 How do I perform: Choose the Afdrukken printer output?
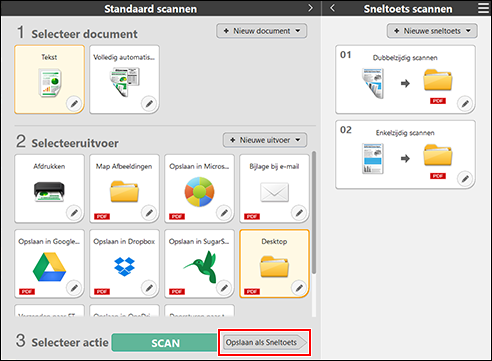click(49, 188)
